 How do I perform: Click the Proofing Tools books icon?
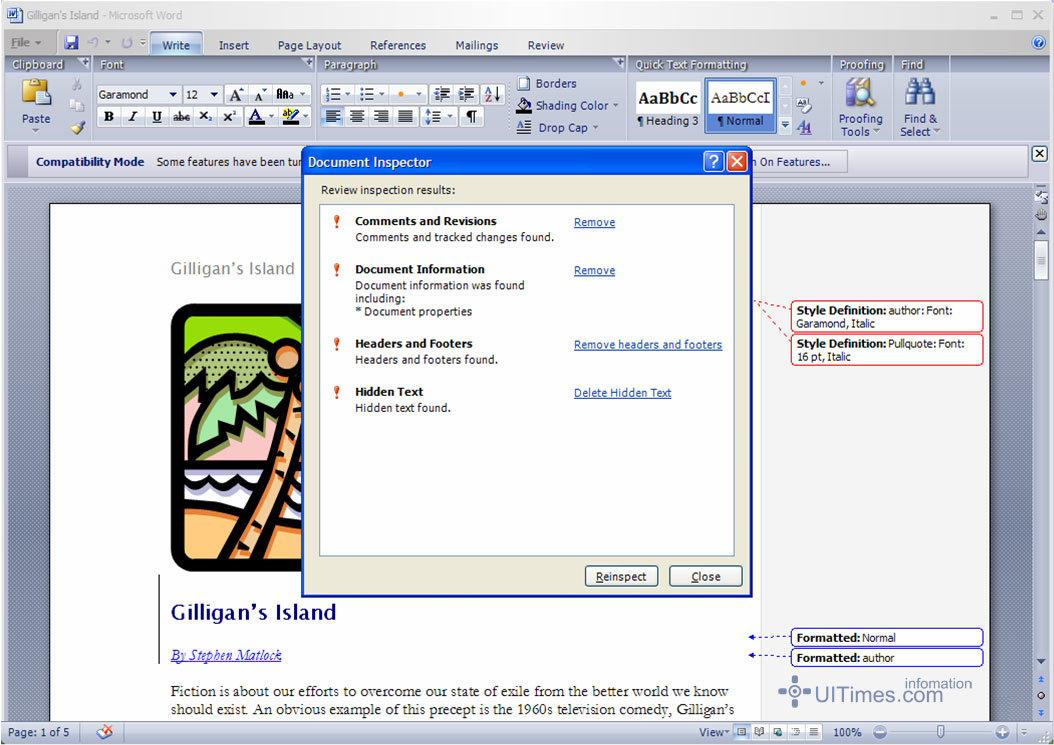tap(860, 93)
